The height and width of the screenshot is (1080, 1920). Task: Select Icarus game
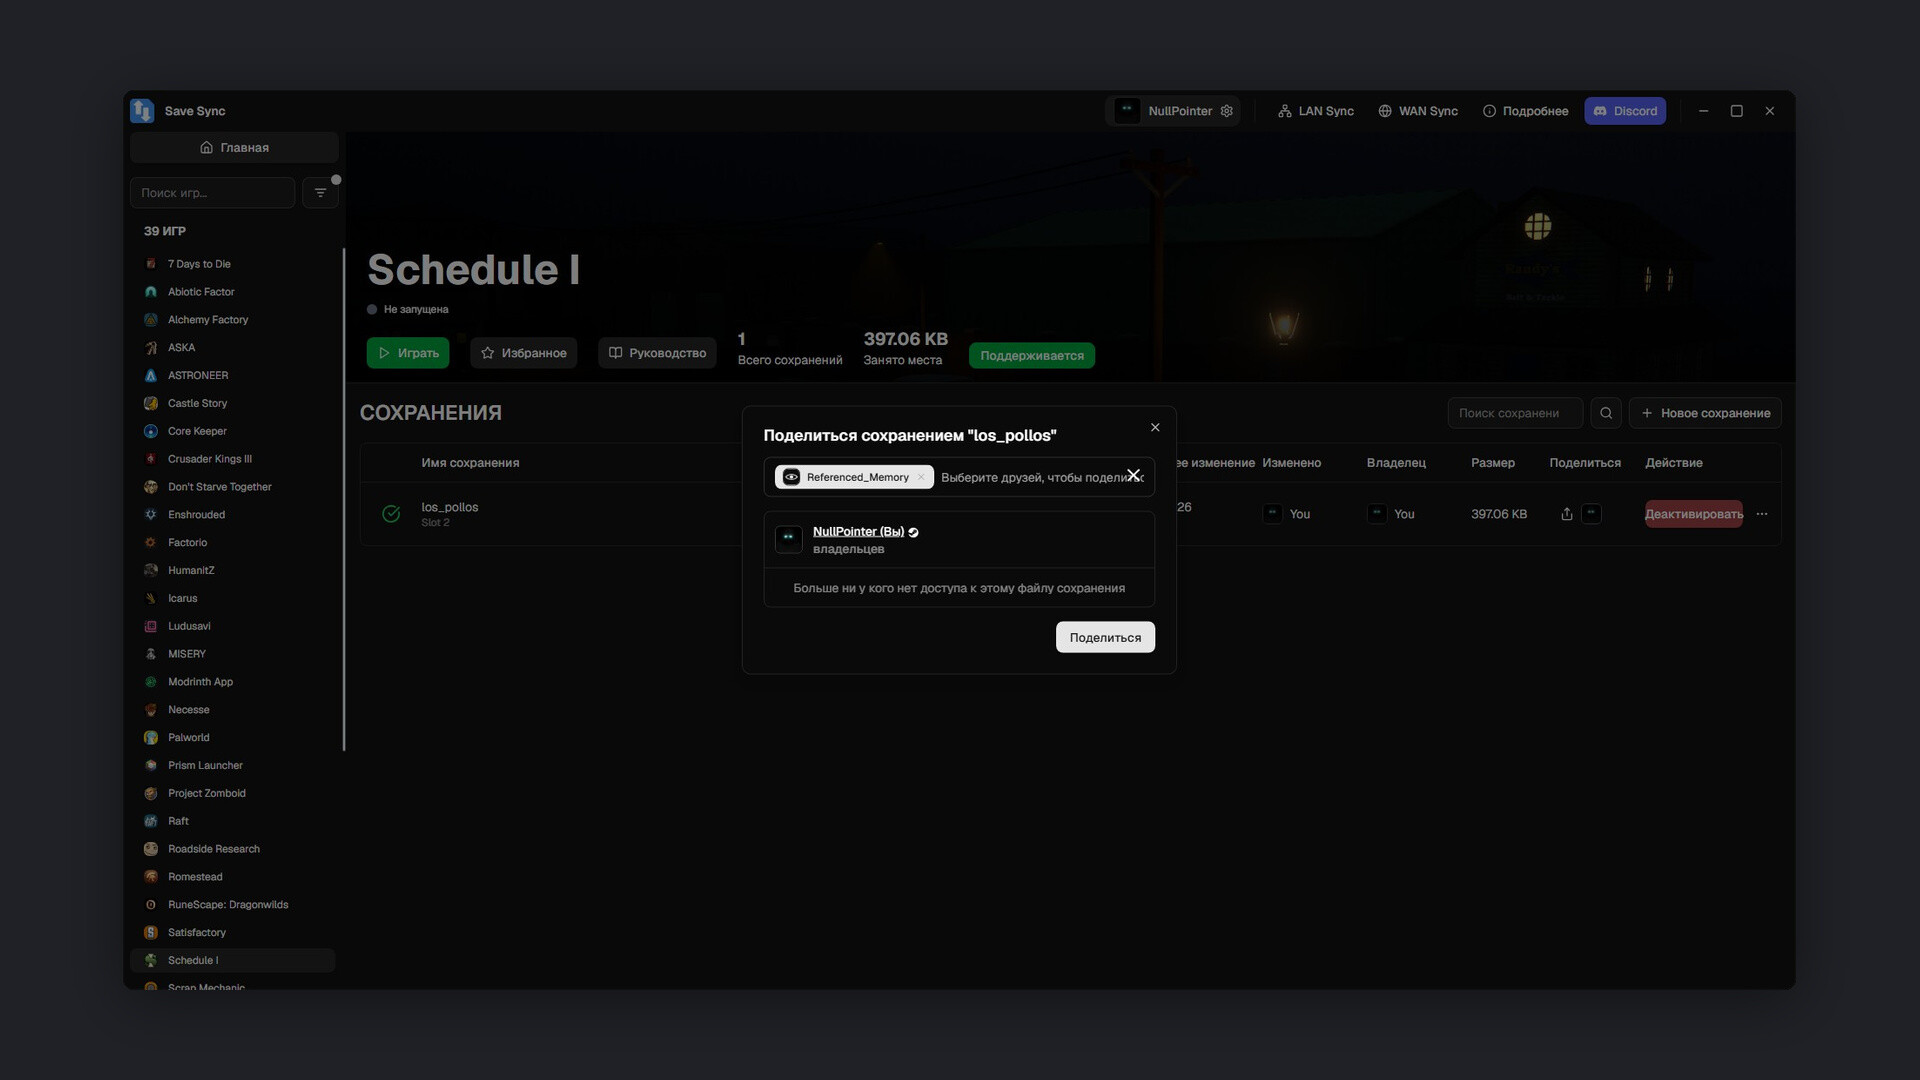232,598
